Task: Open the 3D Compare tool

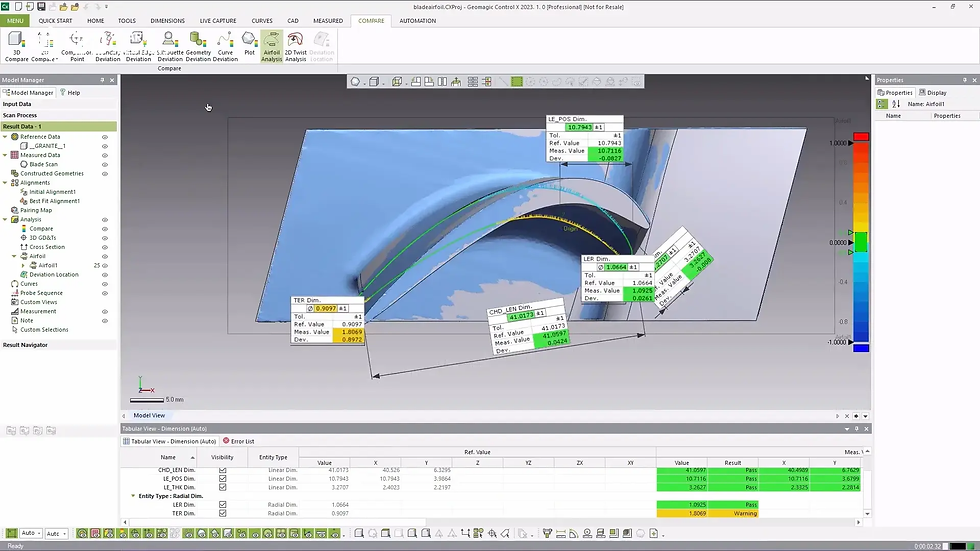Action: pos(16,46)
